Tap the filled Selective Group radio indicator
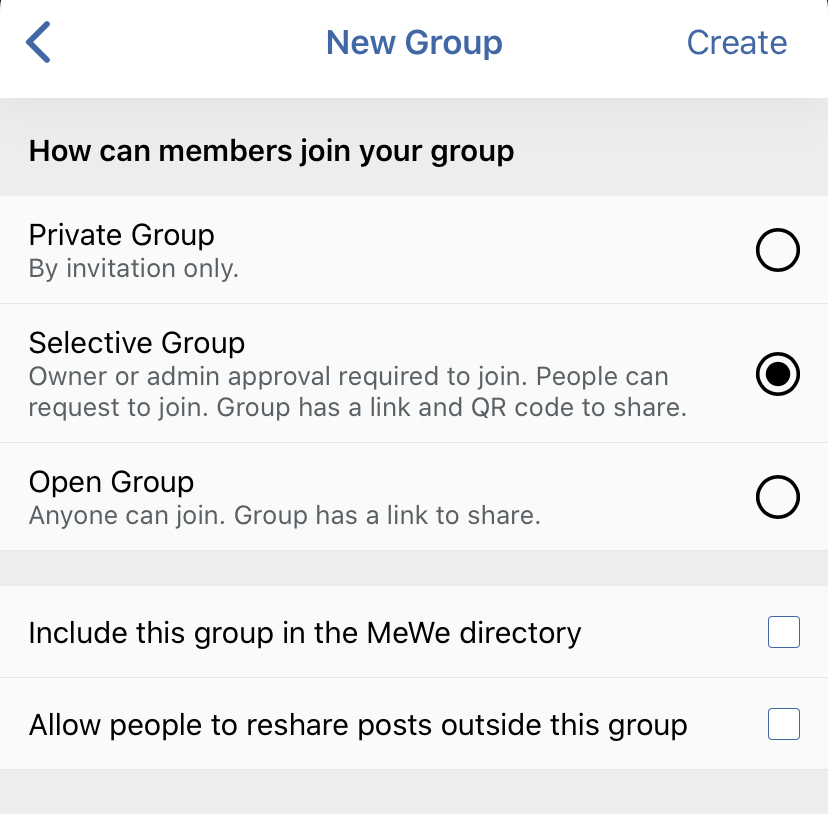The height and width of the screenshot is (814, 828). tap(777, 374)
